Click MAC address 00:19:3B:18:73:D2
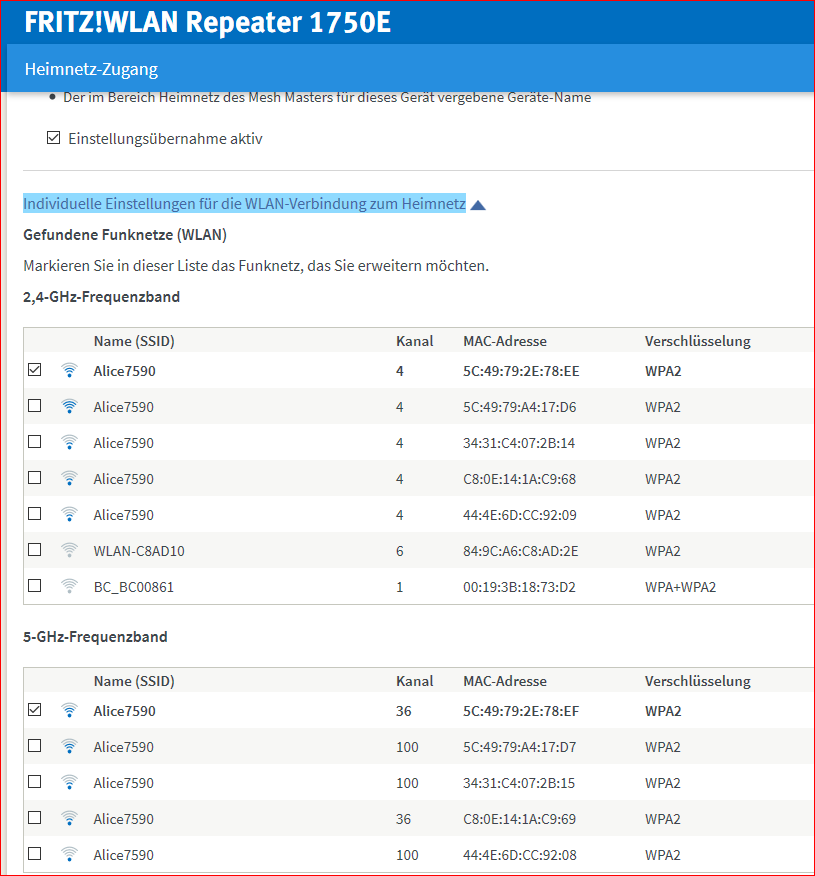 tap(519, 587)
